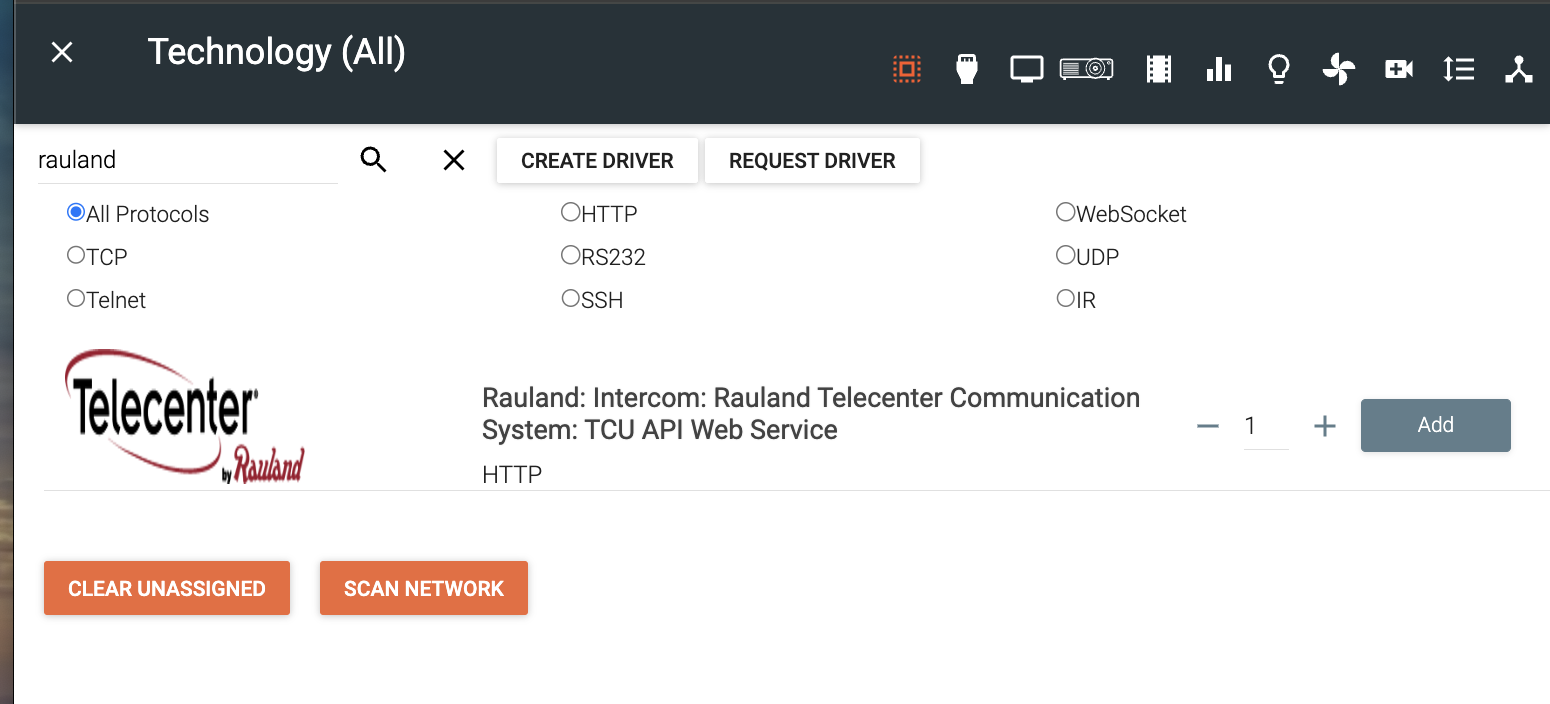This screenshot has width=1550, height=704.
Task: Select the HTTP protocol radio button
Action: pyautogui.click(x=571, y=211)
